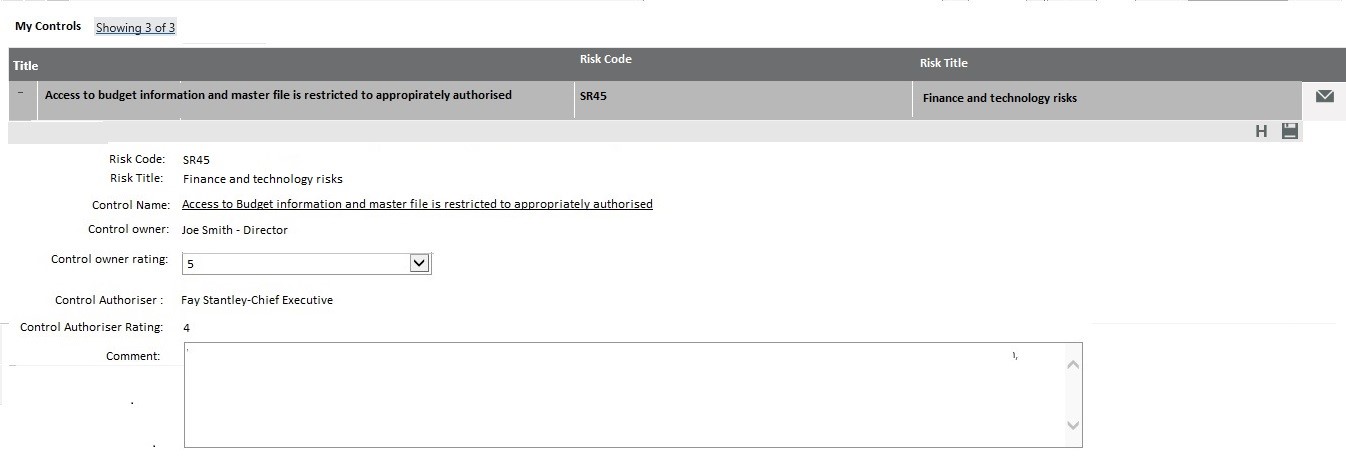Click the H history icon

1261,132
